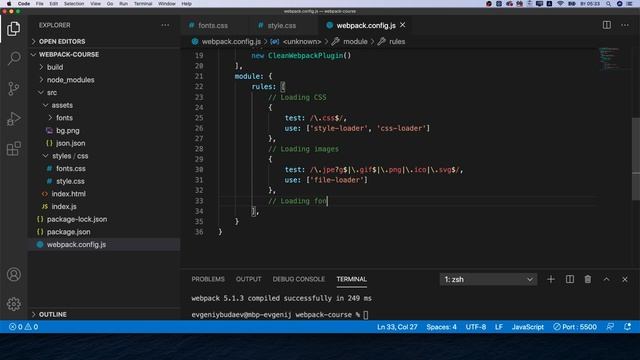Open macOS Spotlight search icon

pyautogui.click(x=608, y=4)
